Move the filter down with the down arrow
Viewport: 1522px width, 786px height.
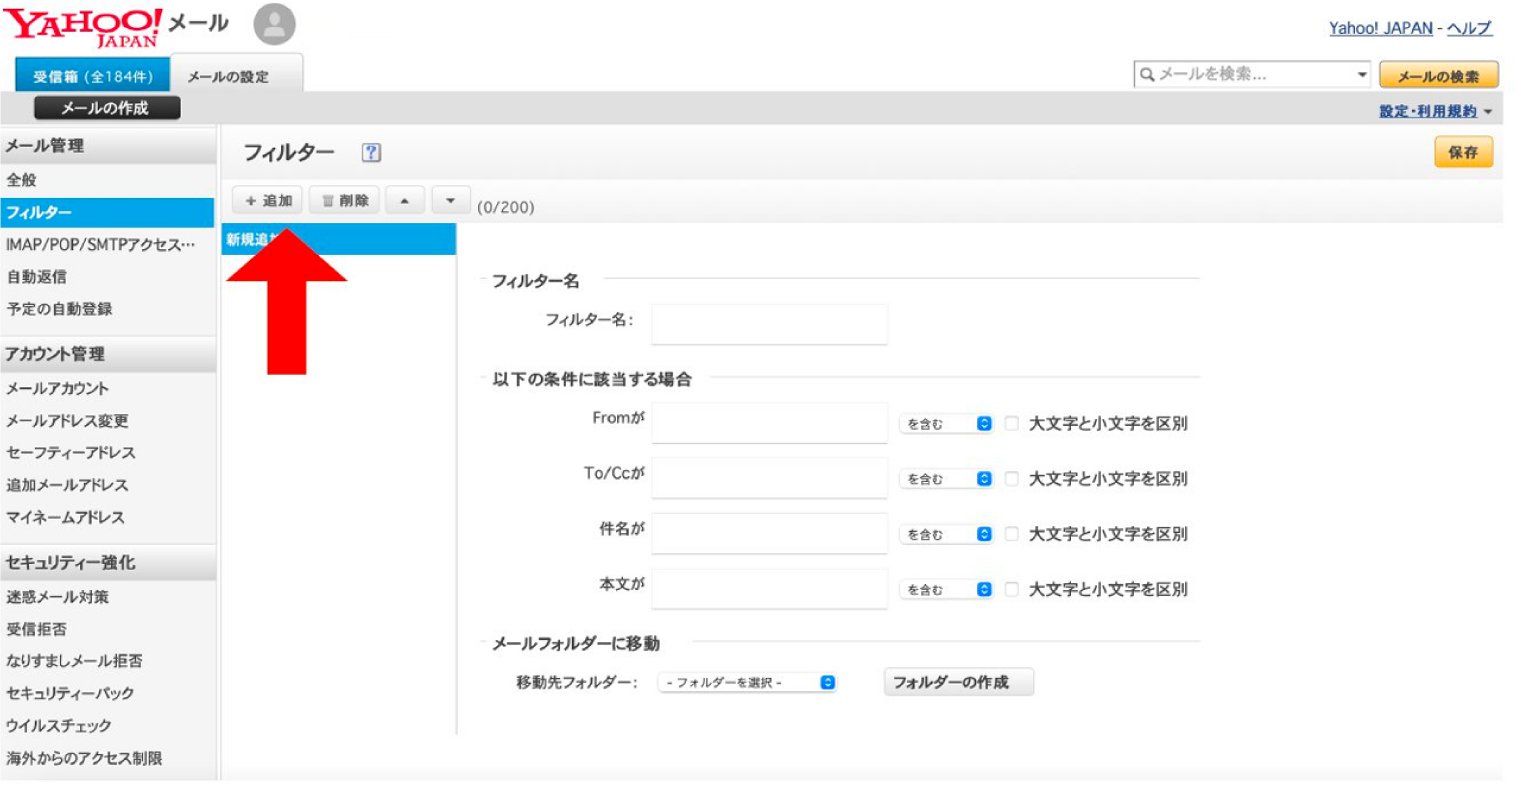450,200
